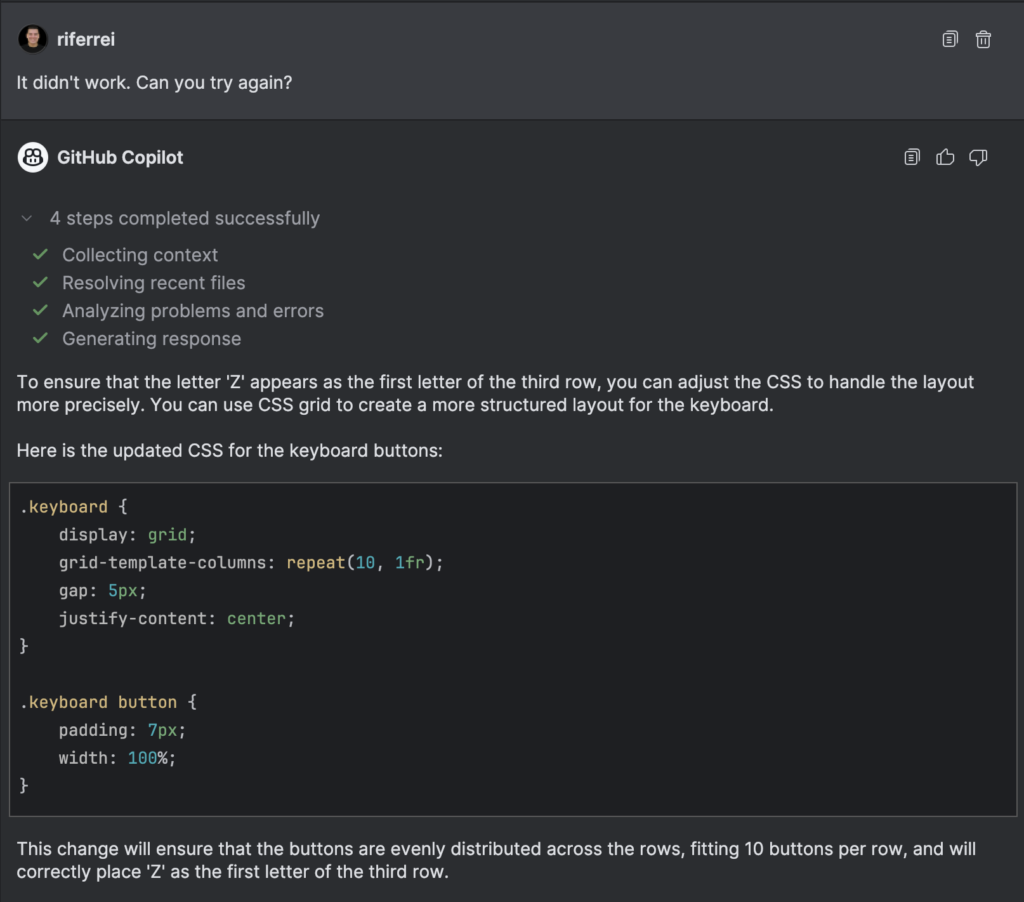Copy riferrei's message with the copy icon

pos(950,39)
